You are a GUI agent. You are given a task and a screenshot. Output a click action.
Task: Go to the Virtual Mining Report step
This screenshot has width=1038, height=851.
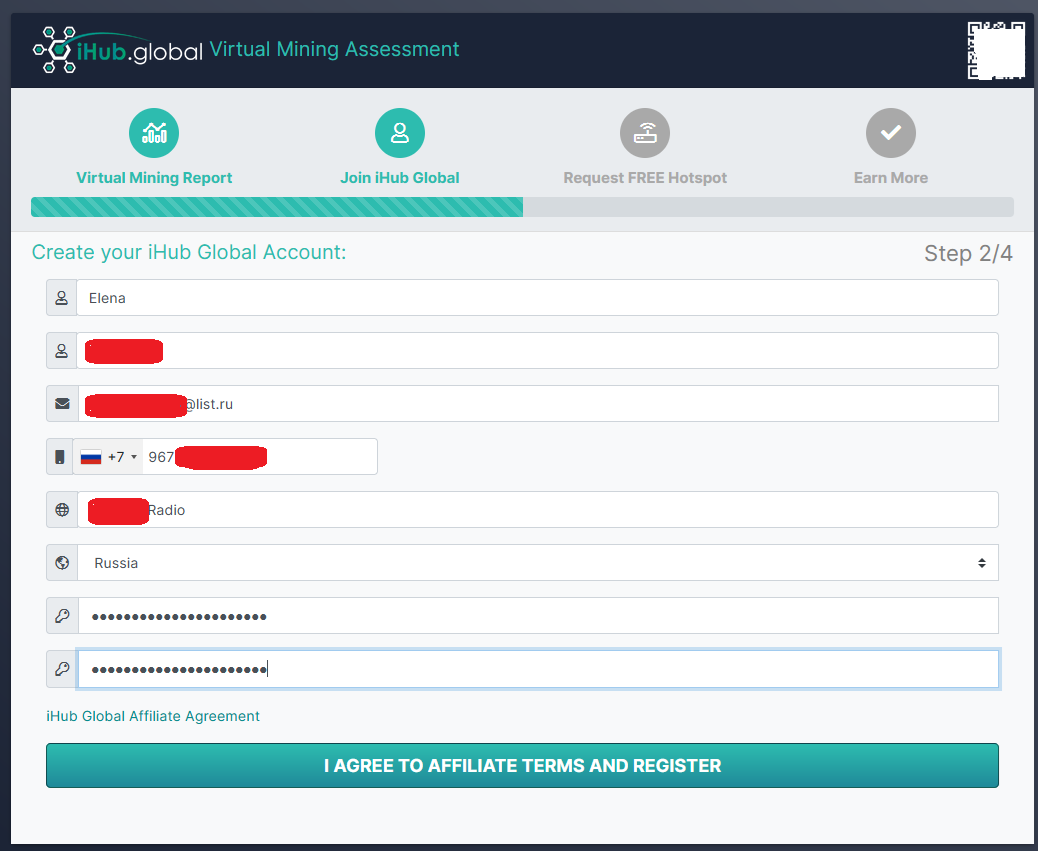click(154, 178)
